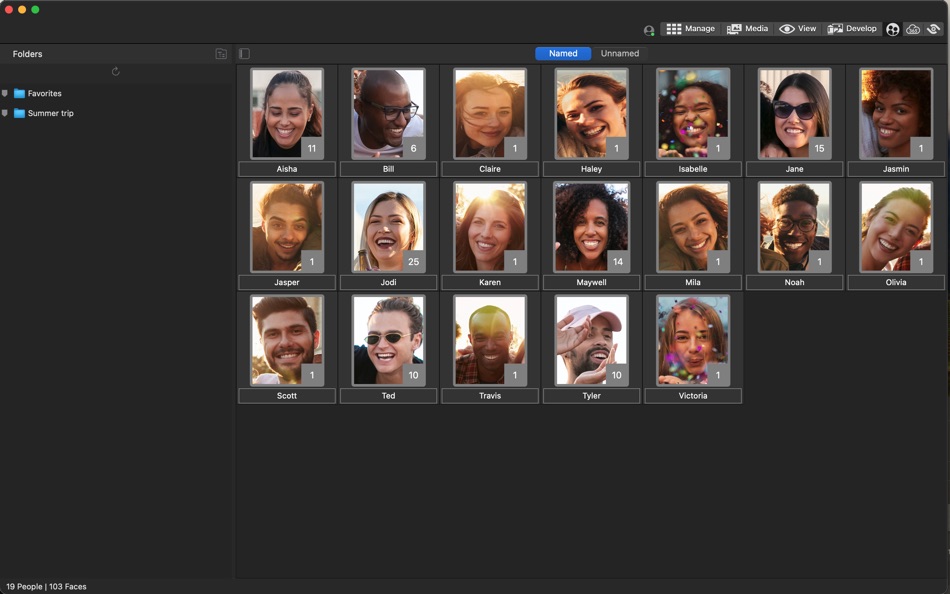Open the ACDSee 365 cloud icon
Viewport: 950px width, 594px height.
pyautogui.click(x=913, y=29)
